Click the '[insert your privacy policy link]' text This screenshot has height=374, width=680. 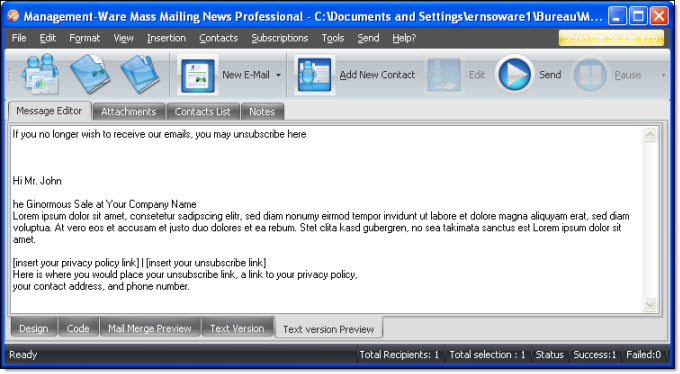[76, 263]
